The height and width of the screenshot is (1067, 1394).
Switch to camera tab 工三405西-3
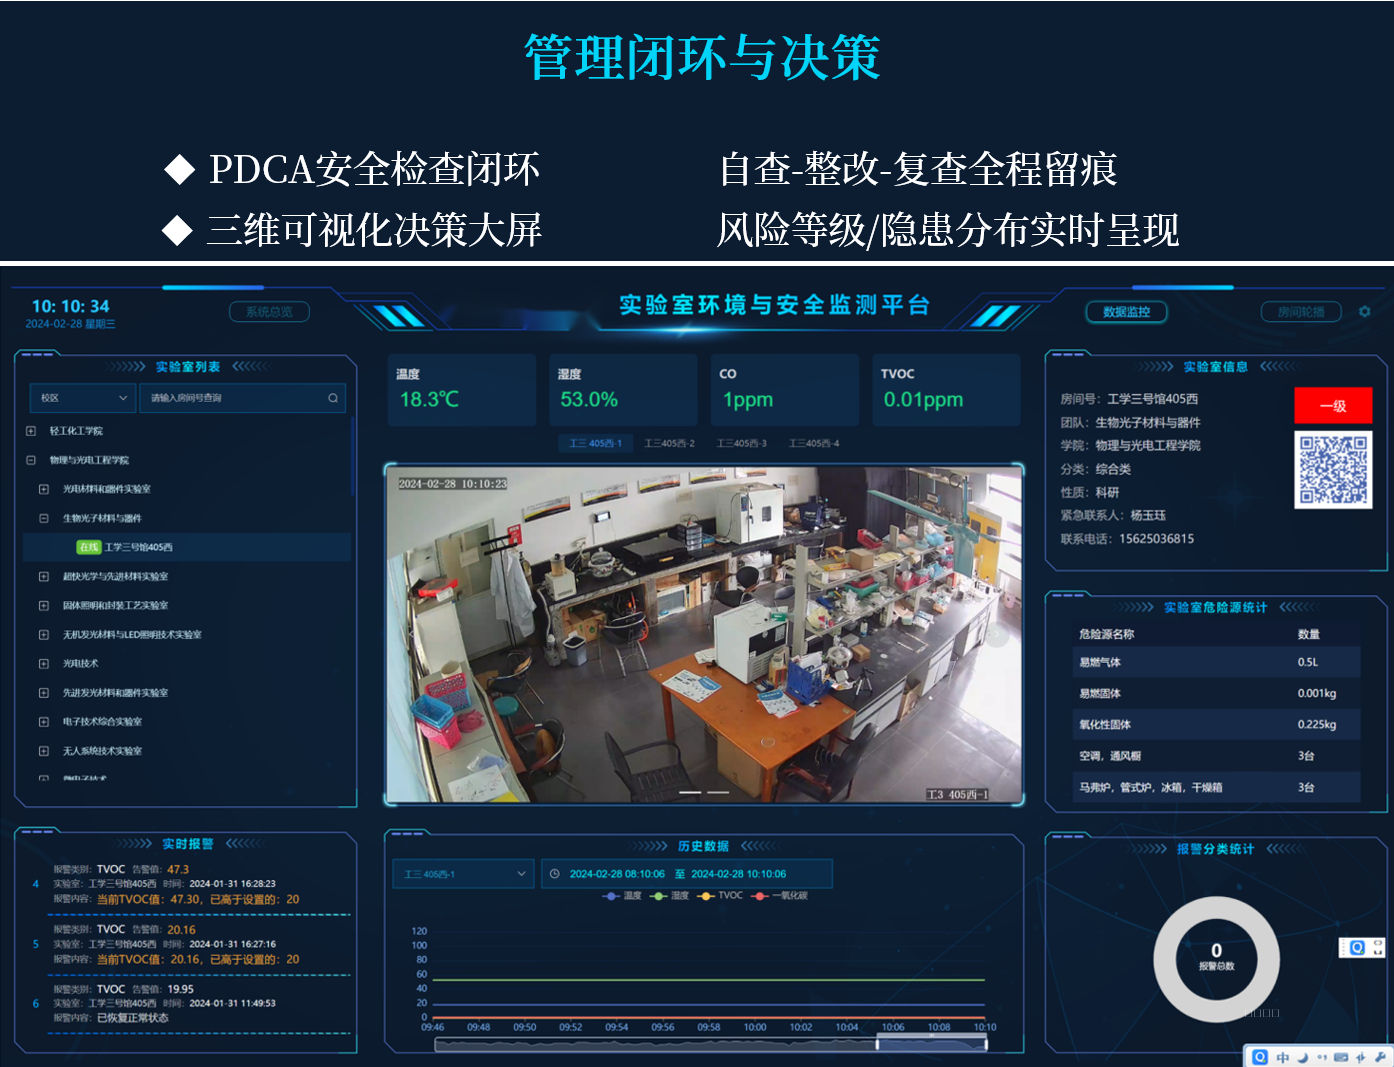coord(741,443)
